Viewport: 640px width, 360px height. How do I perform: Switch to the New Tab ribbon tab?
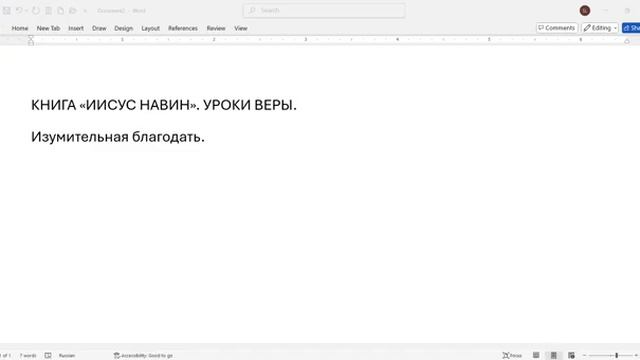coord(48,28)
